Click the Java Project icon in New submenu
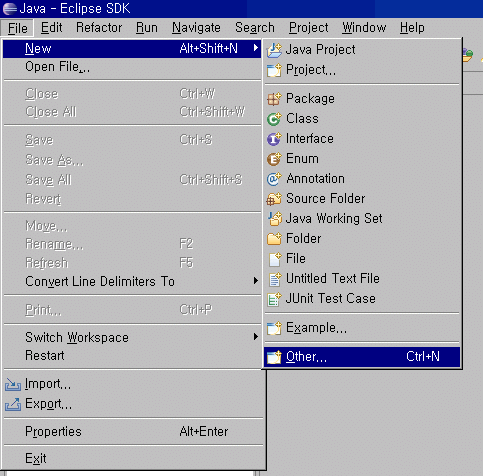Screen dimensions: 483x476 click(274, 50)
